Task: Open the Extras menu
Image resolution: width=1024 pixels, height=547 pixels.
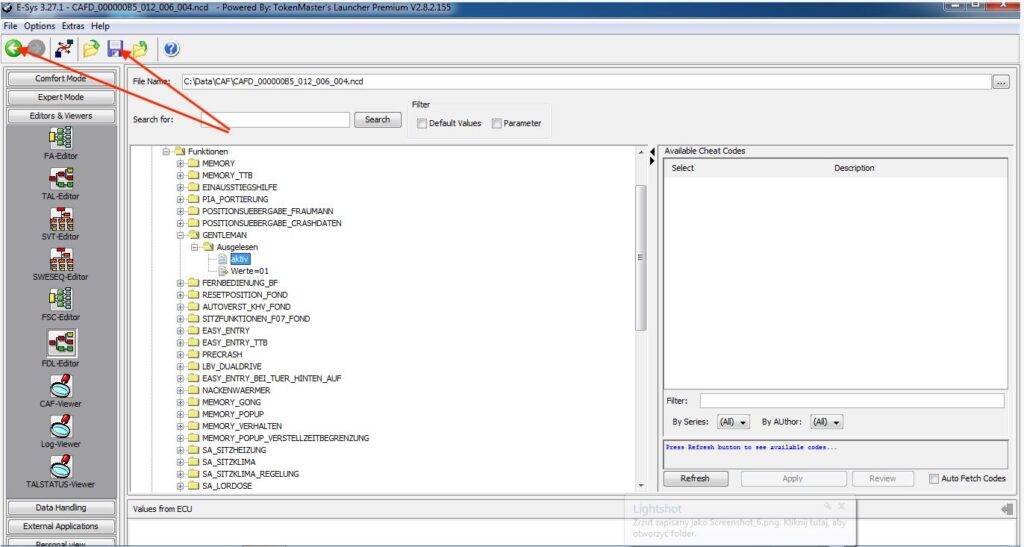Action: coord(73,26)
